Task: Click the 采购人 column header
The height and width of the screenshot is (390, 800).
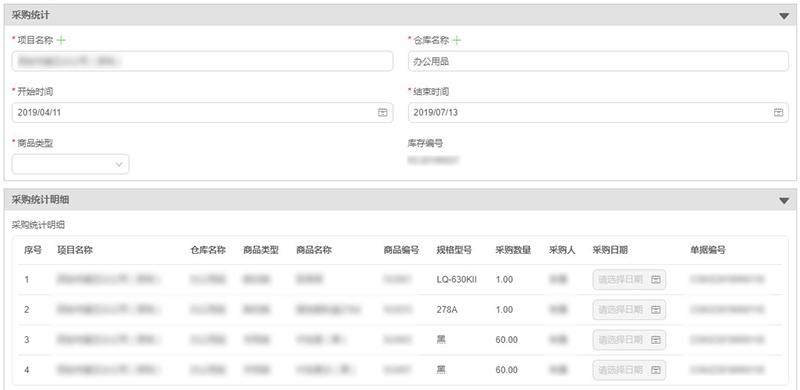Action: [x=562, y=250]
